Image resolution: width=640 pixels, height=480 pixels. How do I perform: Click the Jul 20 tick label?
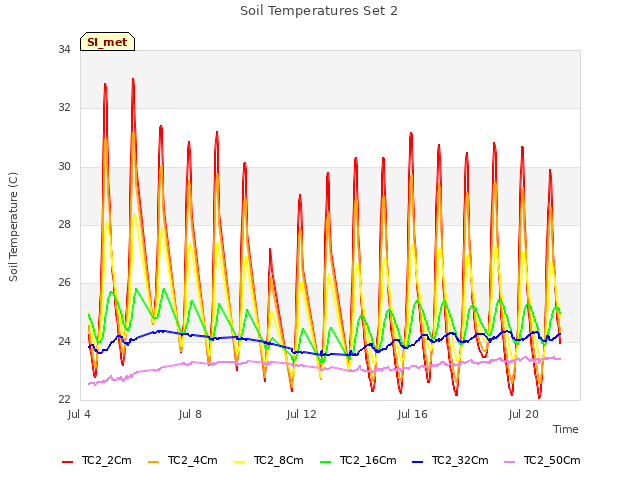click(524, 414)
